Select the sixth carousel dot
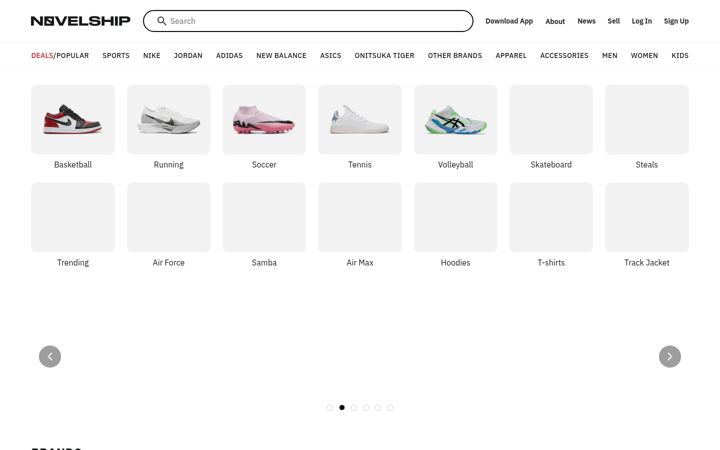Image resolution: width=720 pixels, height=450 pixels. 389,407
